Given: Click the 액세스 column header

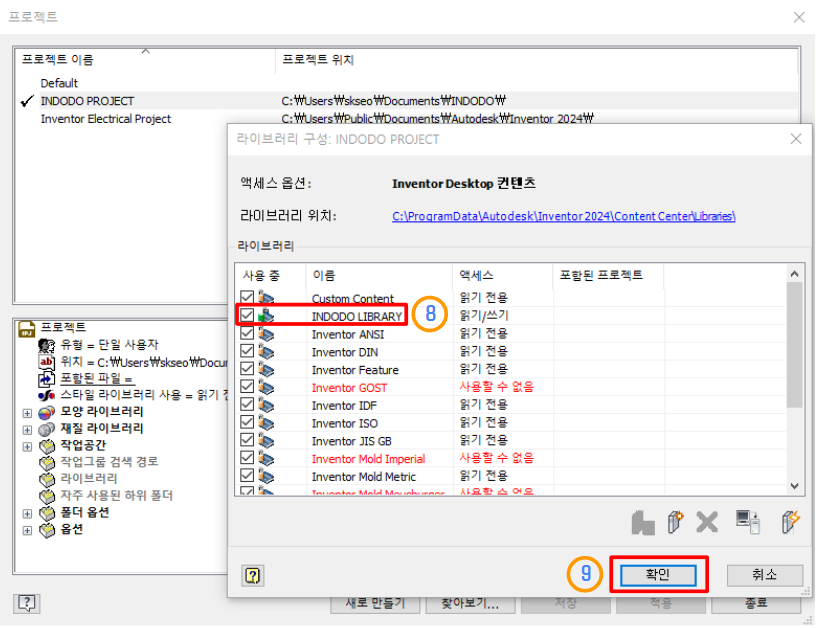Looking at the screenshot, I should [x=502, y=276].
